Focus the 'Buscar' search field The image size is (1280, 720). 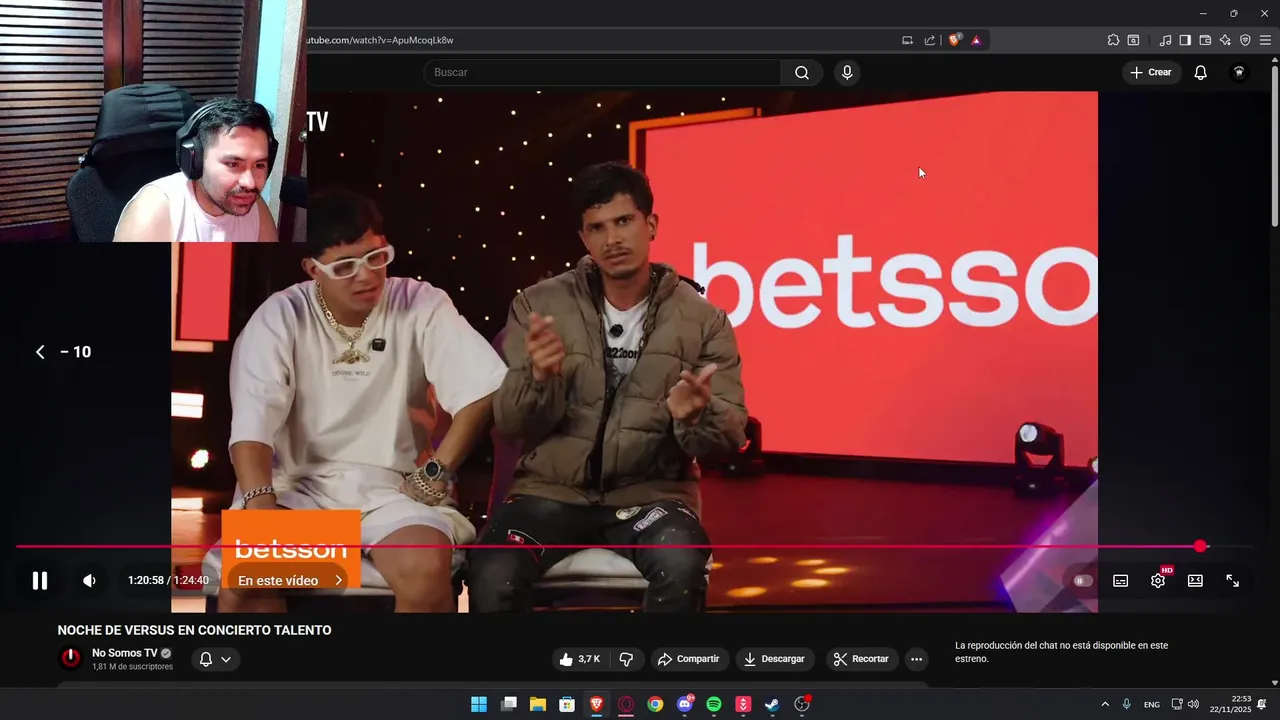[602, 72]
